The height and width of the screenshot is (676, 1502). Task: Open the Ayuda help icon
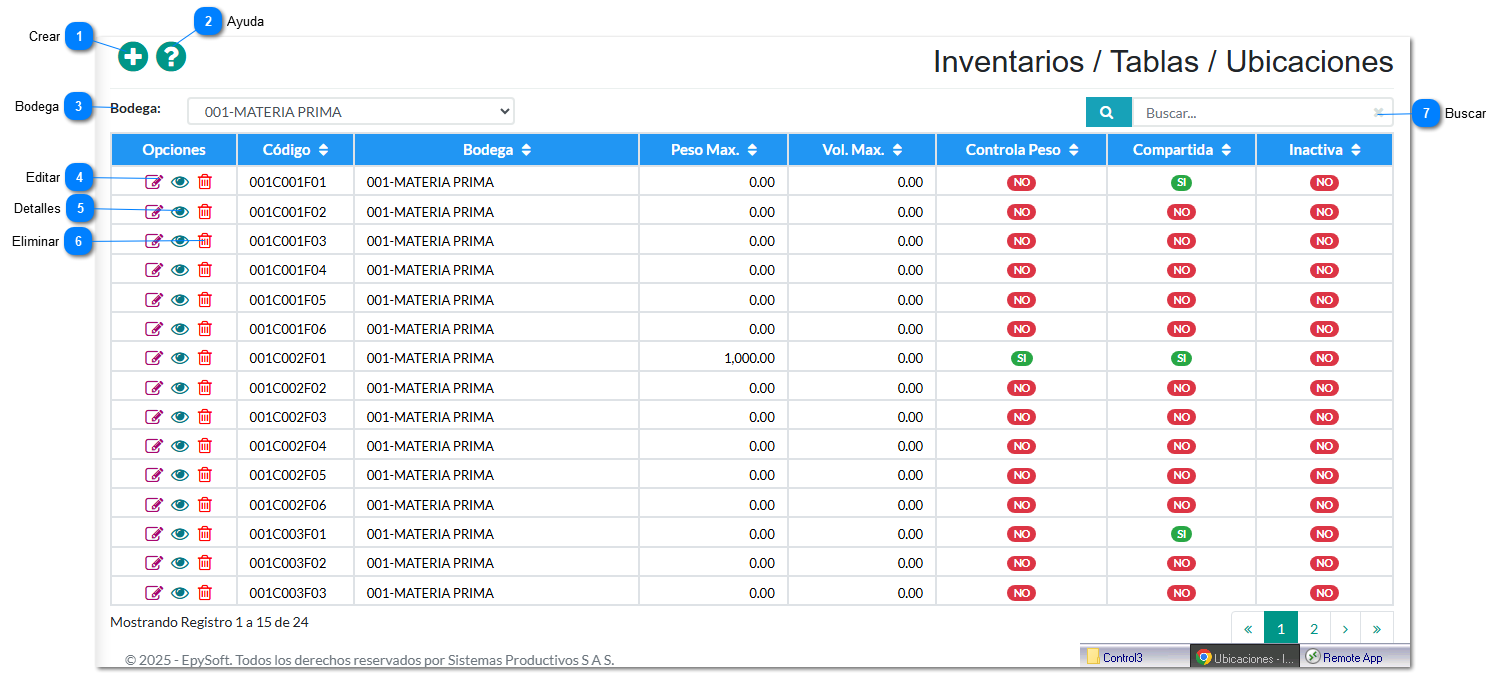coord(171,57)
